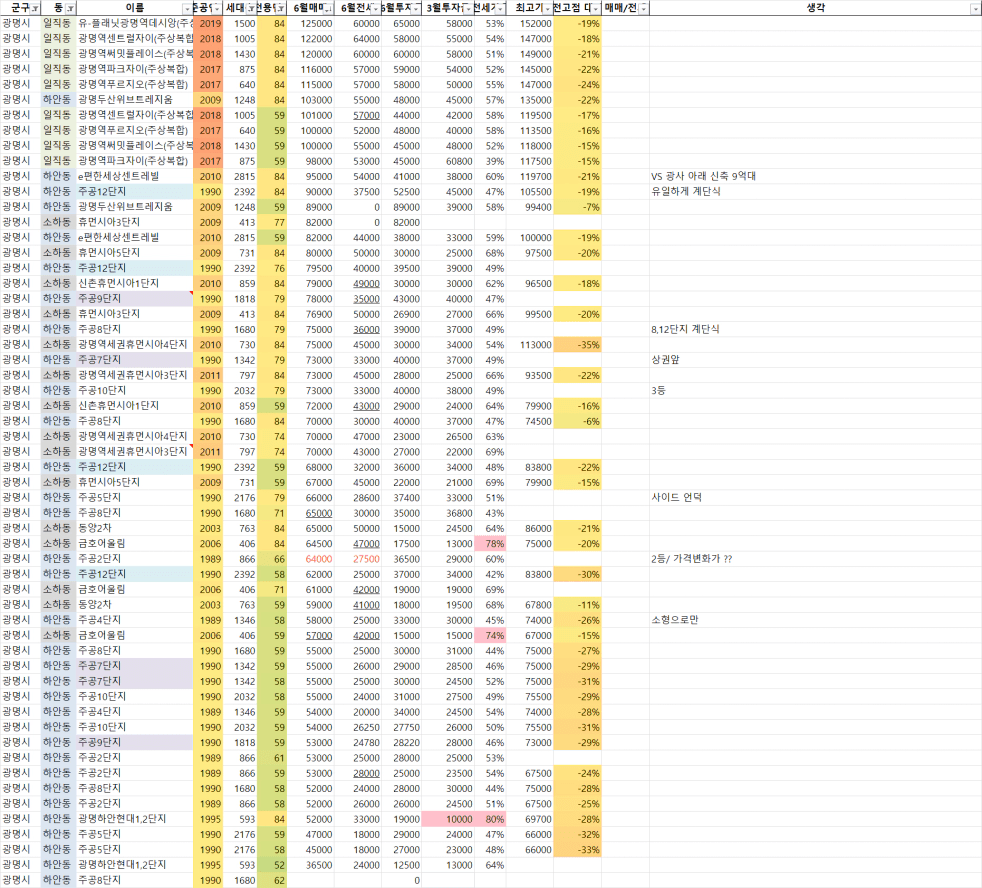Click the pink 74% ratio cell
This screenshot has width=982, height=888.
pos(490,636)
